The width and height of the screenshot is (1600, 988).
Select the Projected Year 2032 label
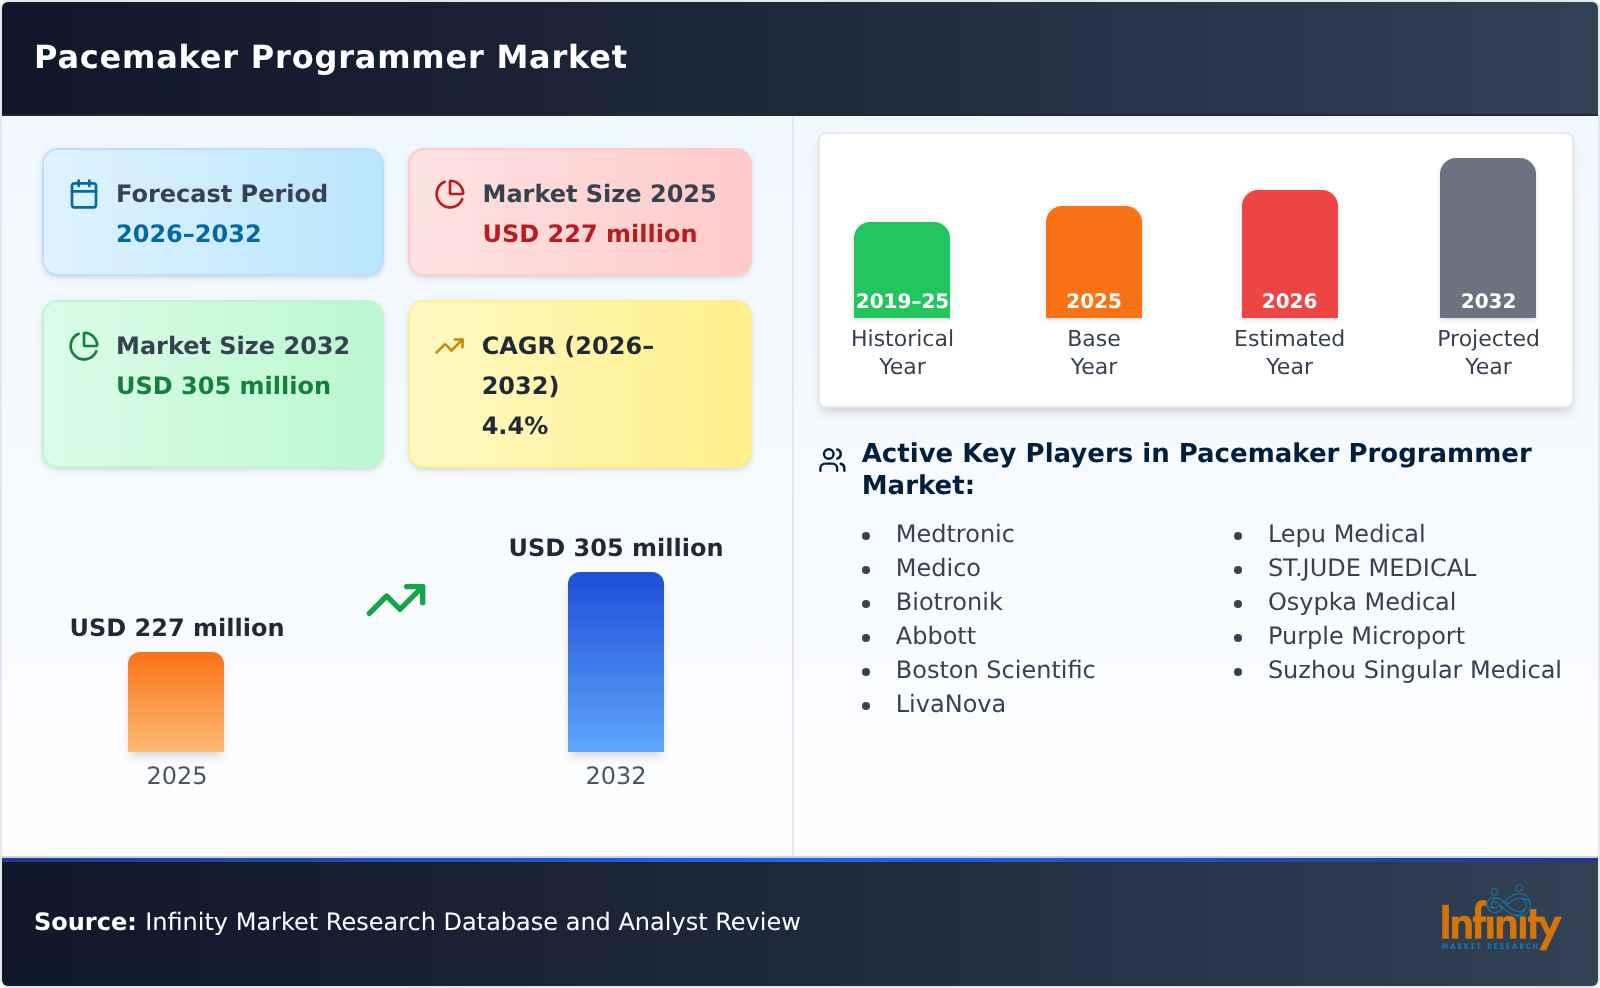[1488, 352]
